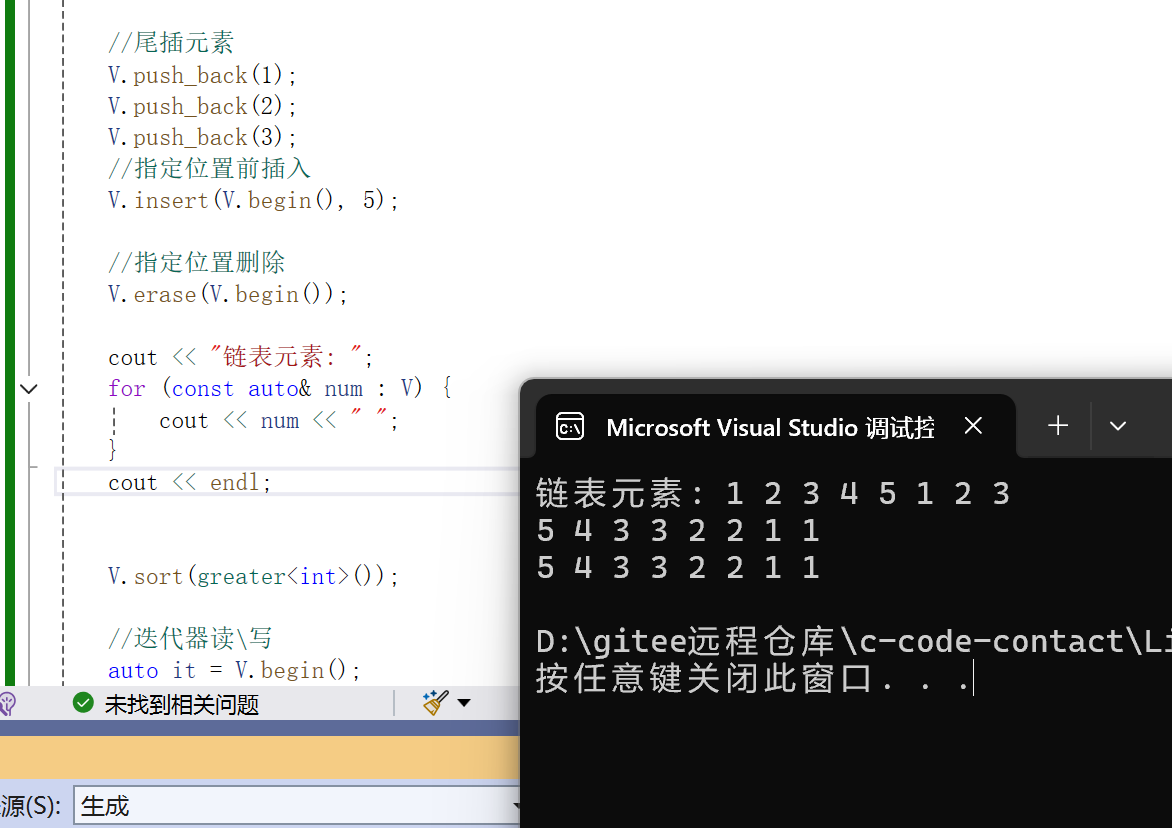Image resolution: width=1172 pixels, height=828 pixels.
Task: Click the code cleanup broom icon
Action: 435,702
